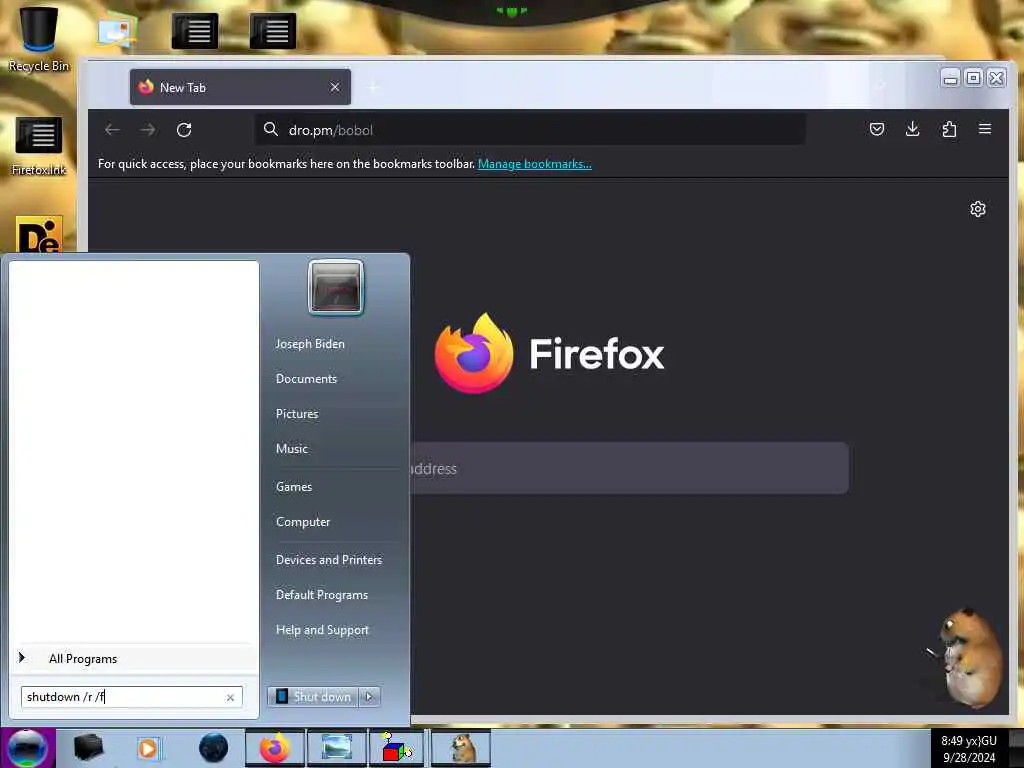Click the user account picture in Start menu

[x=336, y=288]
